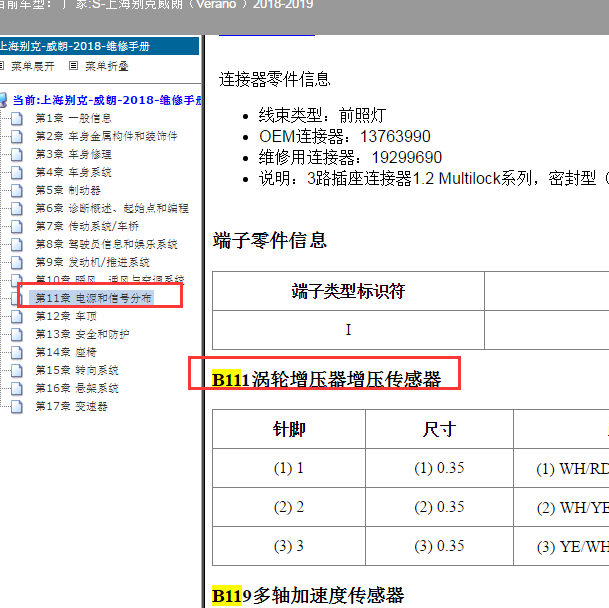Screen dimensions: 609x608
Task: Click page icon beside 第6章 诊断概述
Action: coord(17,208)
